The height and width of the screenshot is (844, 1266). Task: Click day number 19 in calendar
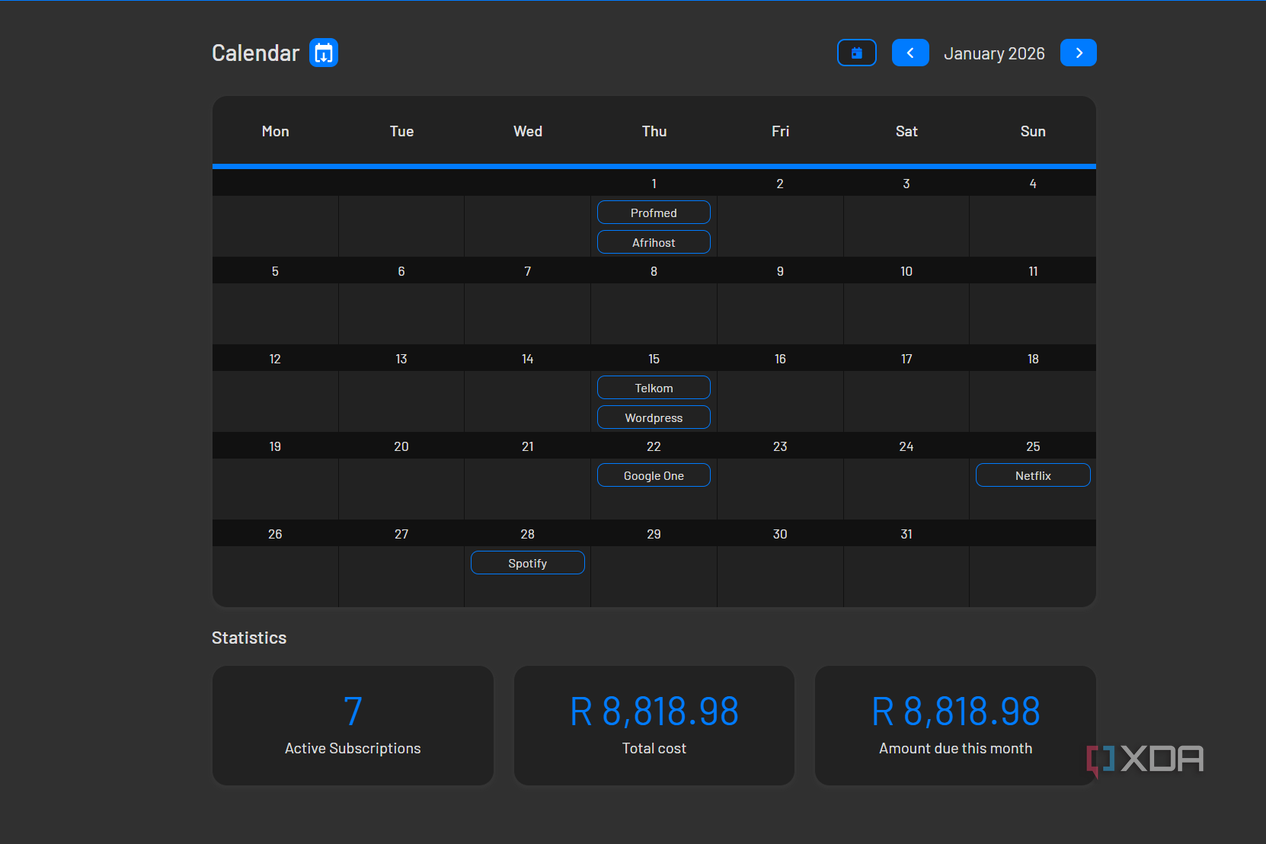point(275,446)
